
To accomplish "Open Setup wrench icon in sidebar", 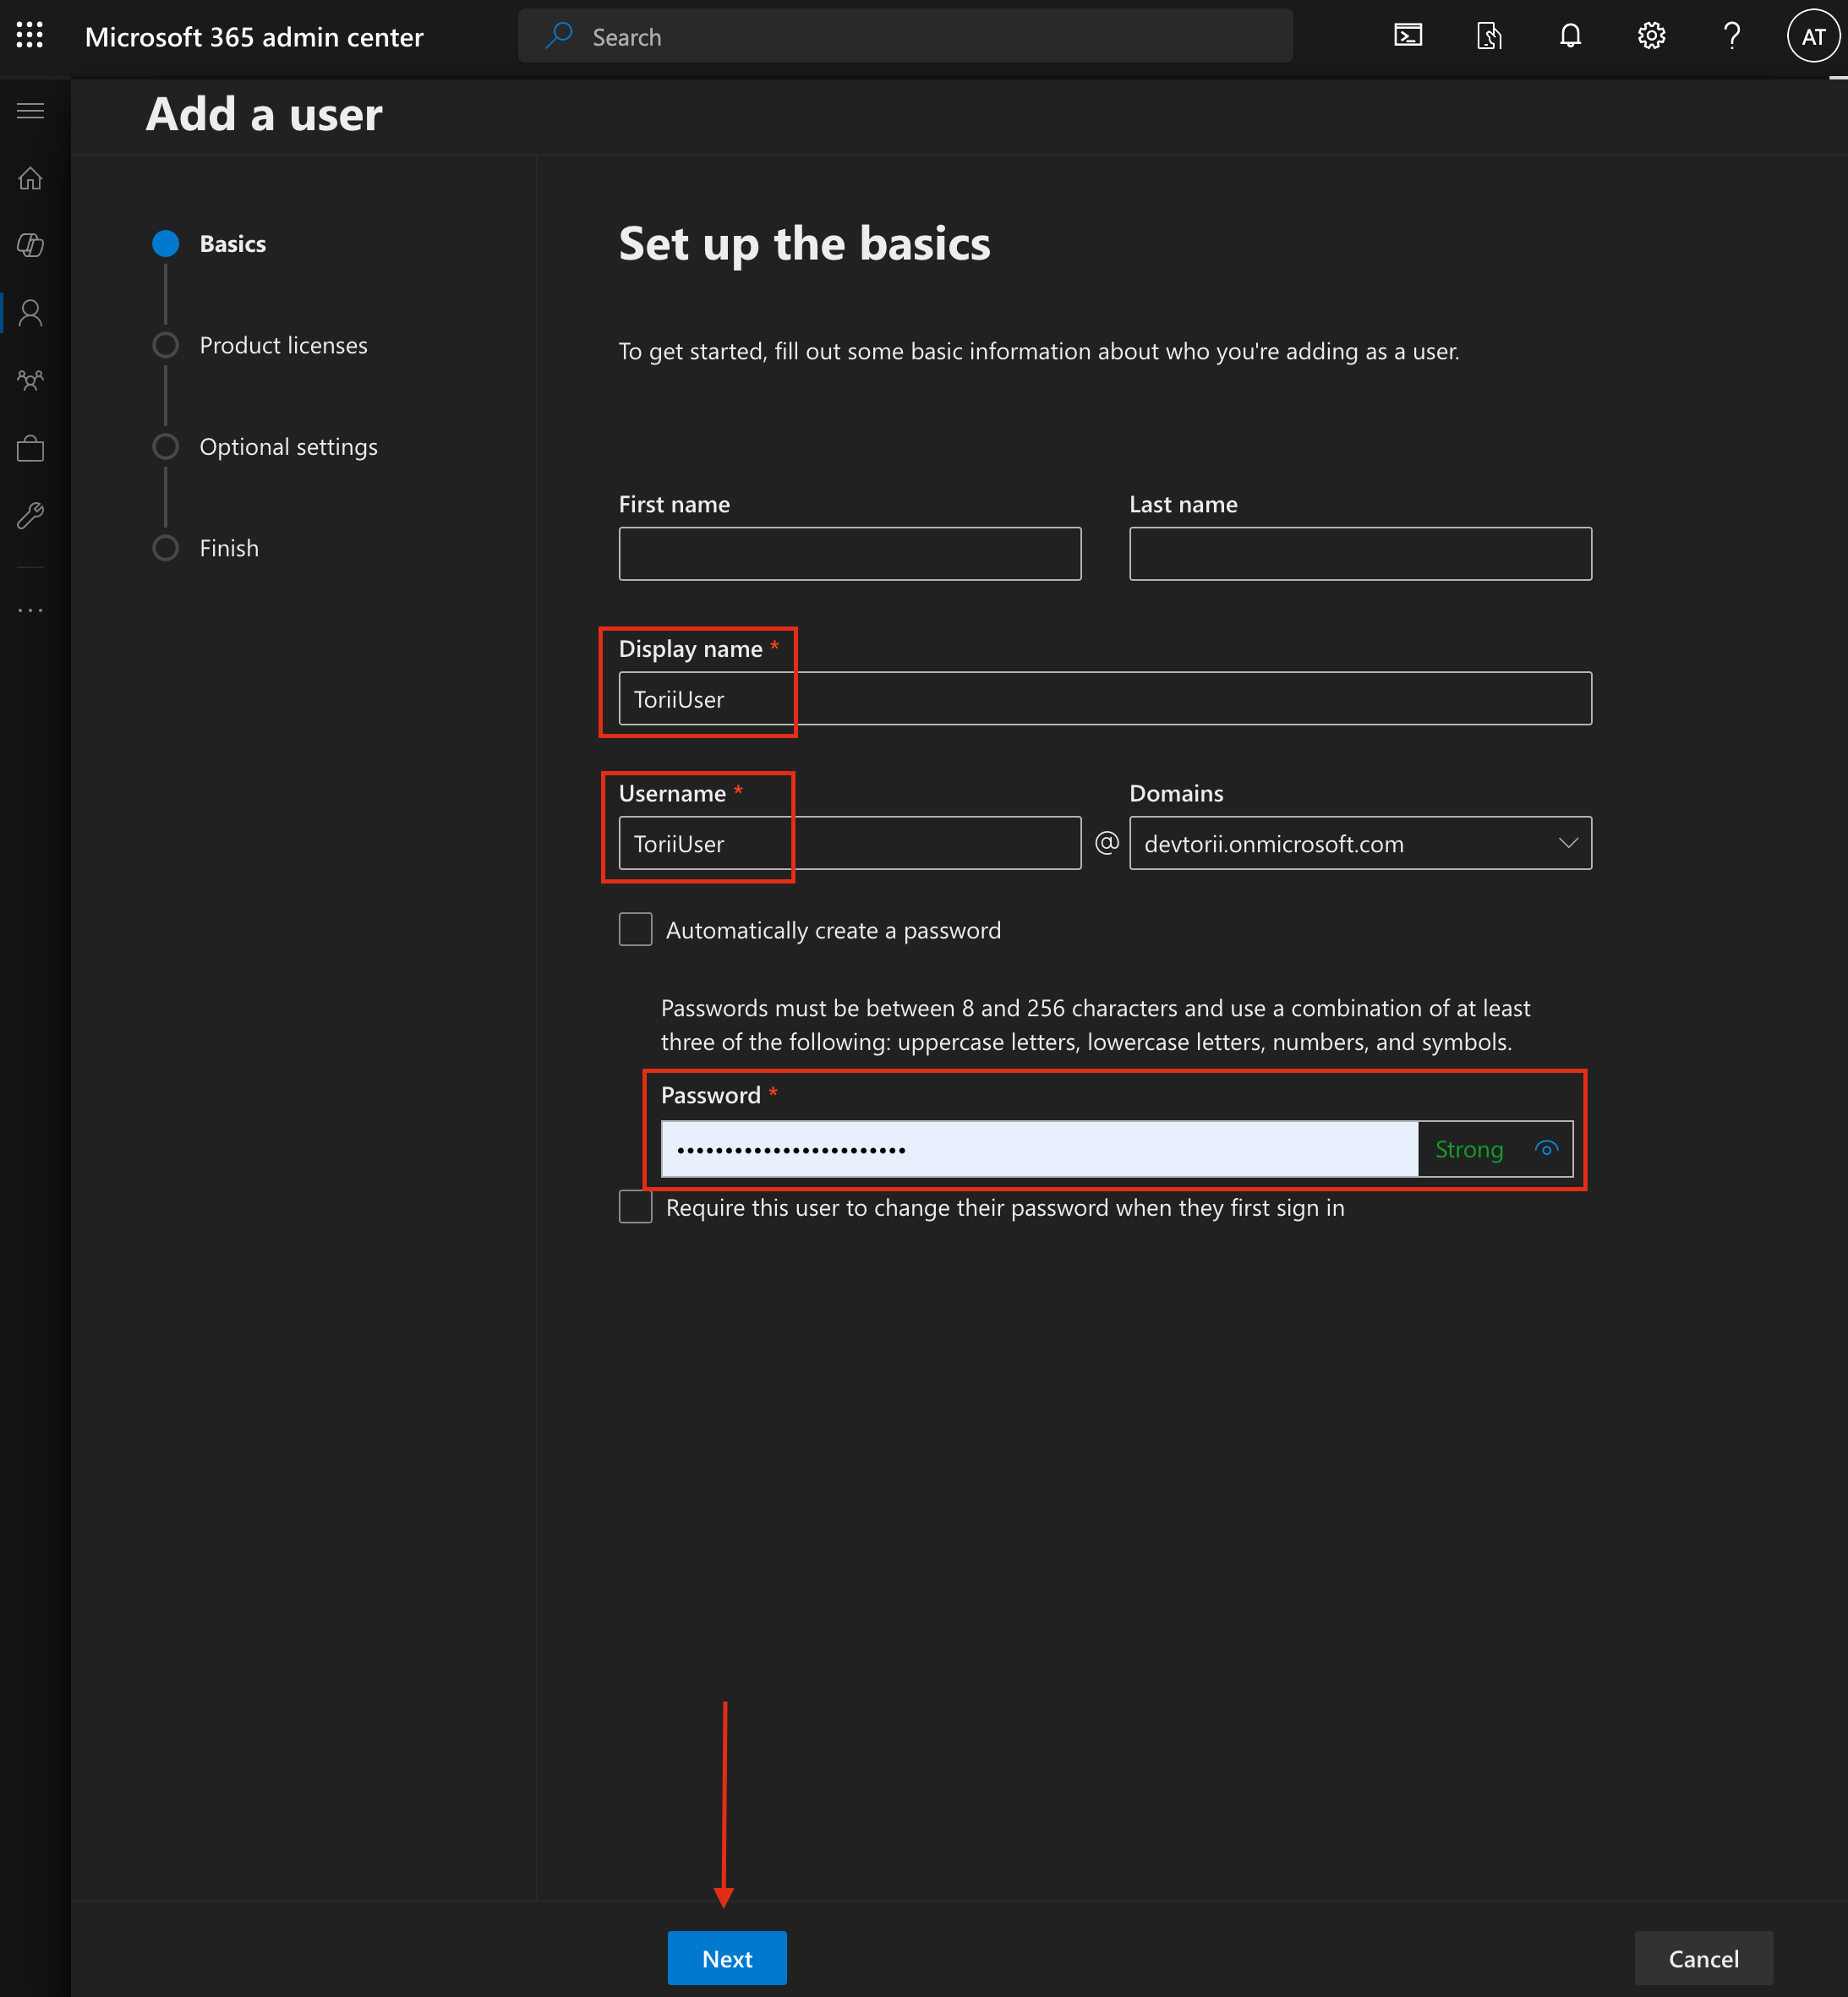I will coord(31,516).
